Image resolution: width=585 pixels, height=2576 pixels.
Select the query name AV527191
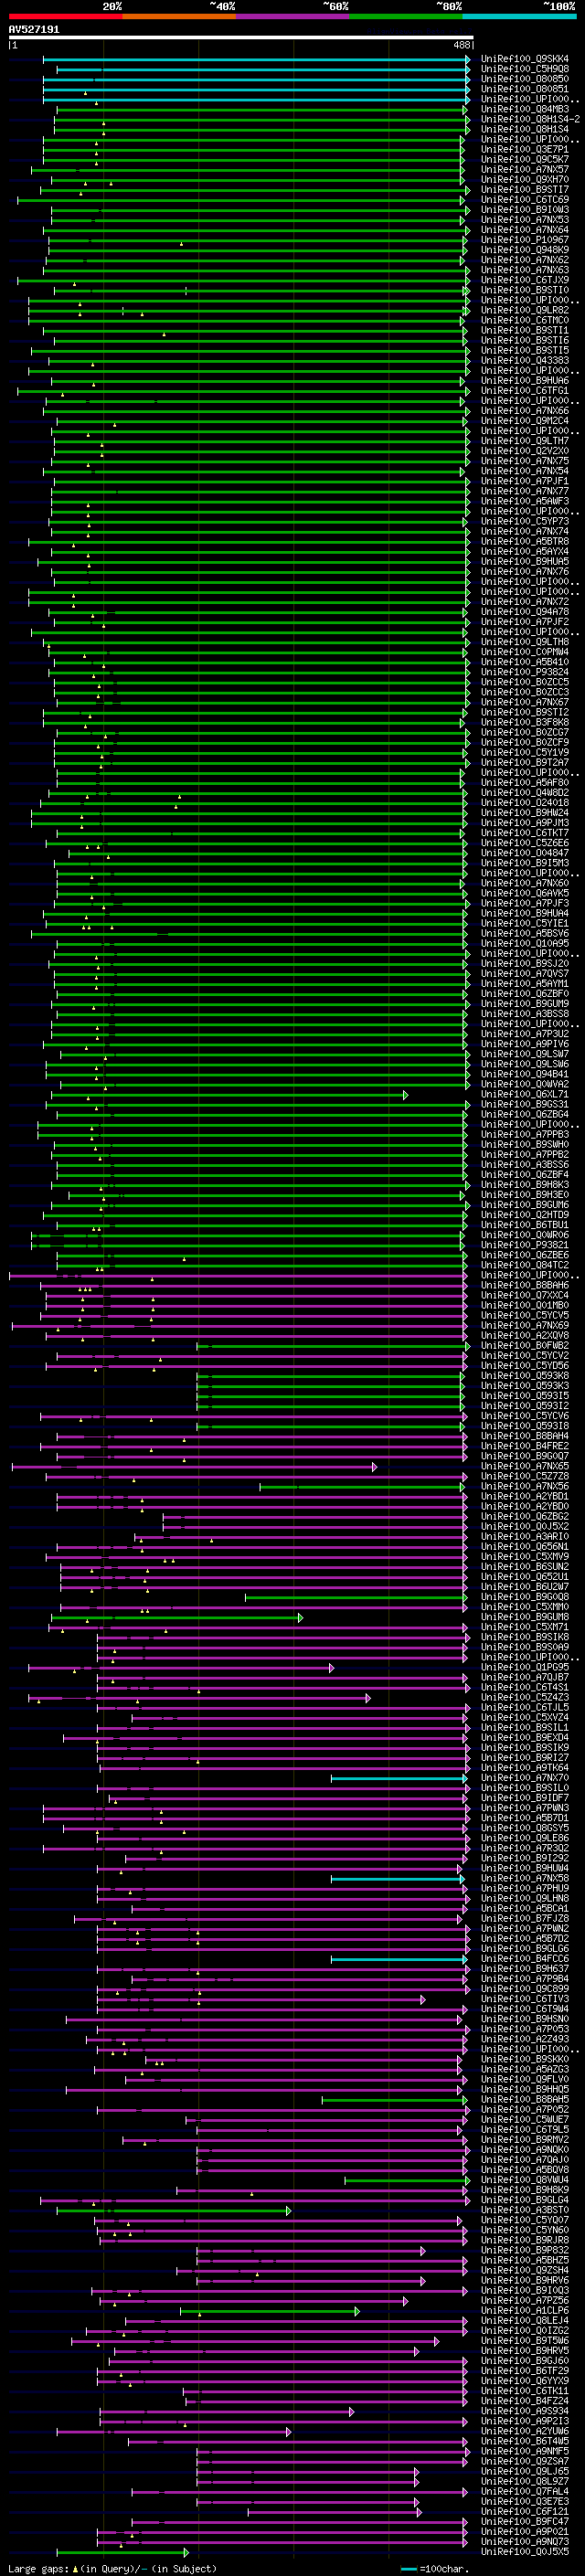[34, 30]
